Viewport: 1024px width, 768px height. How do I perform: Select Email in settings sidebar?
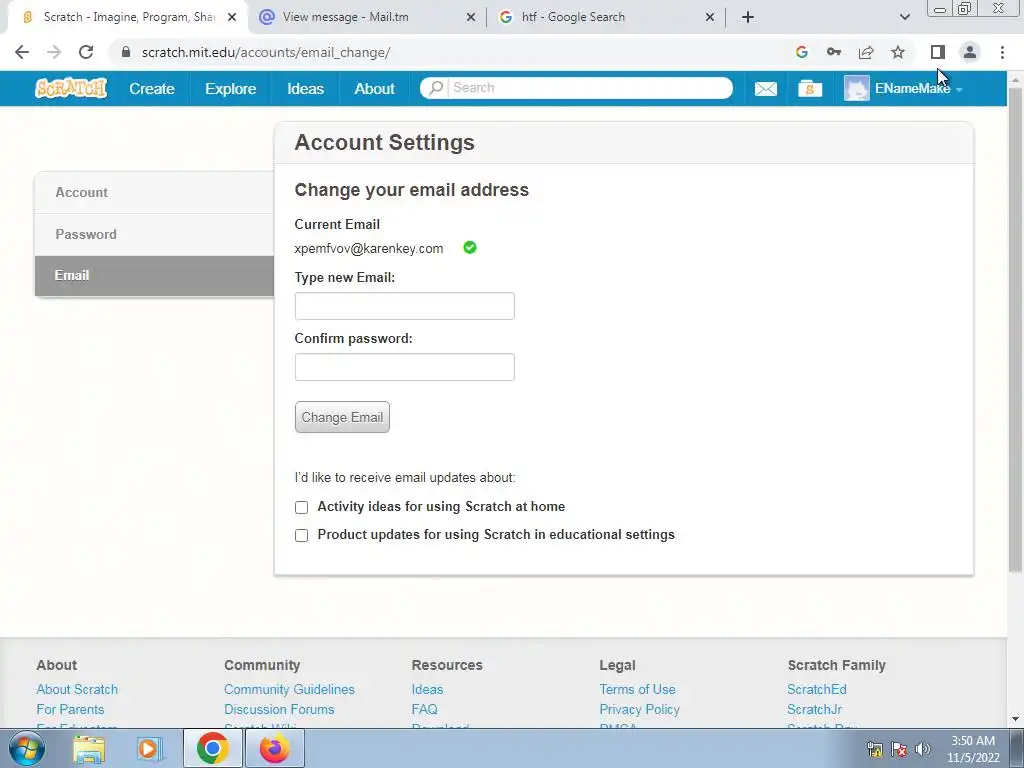click(154, 276)
